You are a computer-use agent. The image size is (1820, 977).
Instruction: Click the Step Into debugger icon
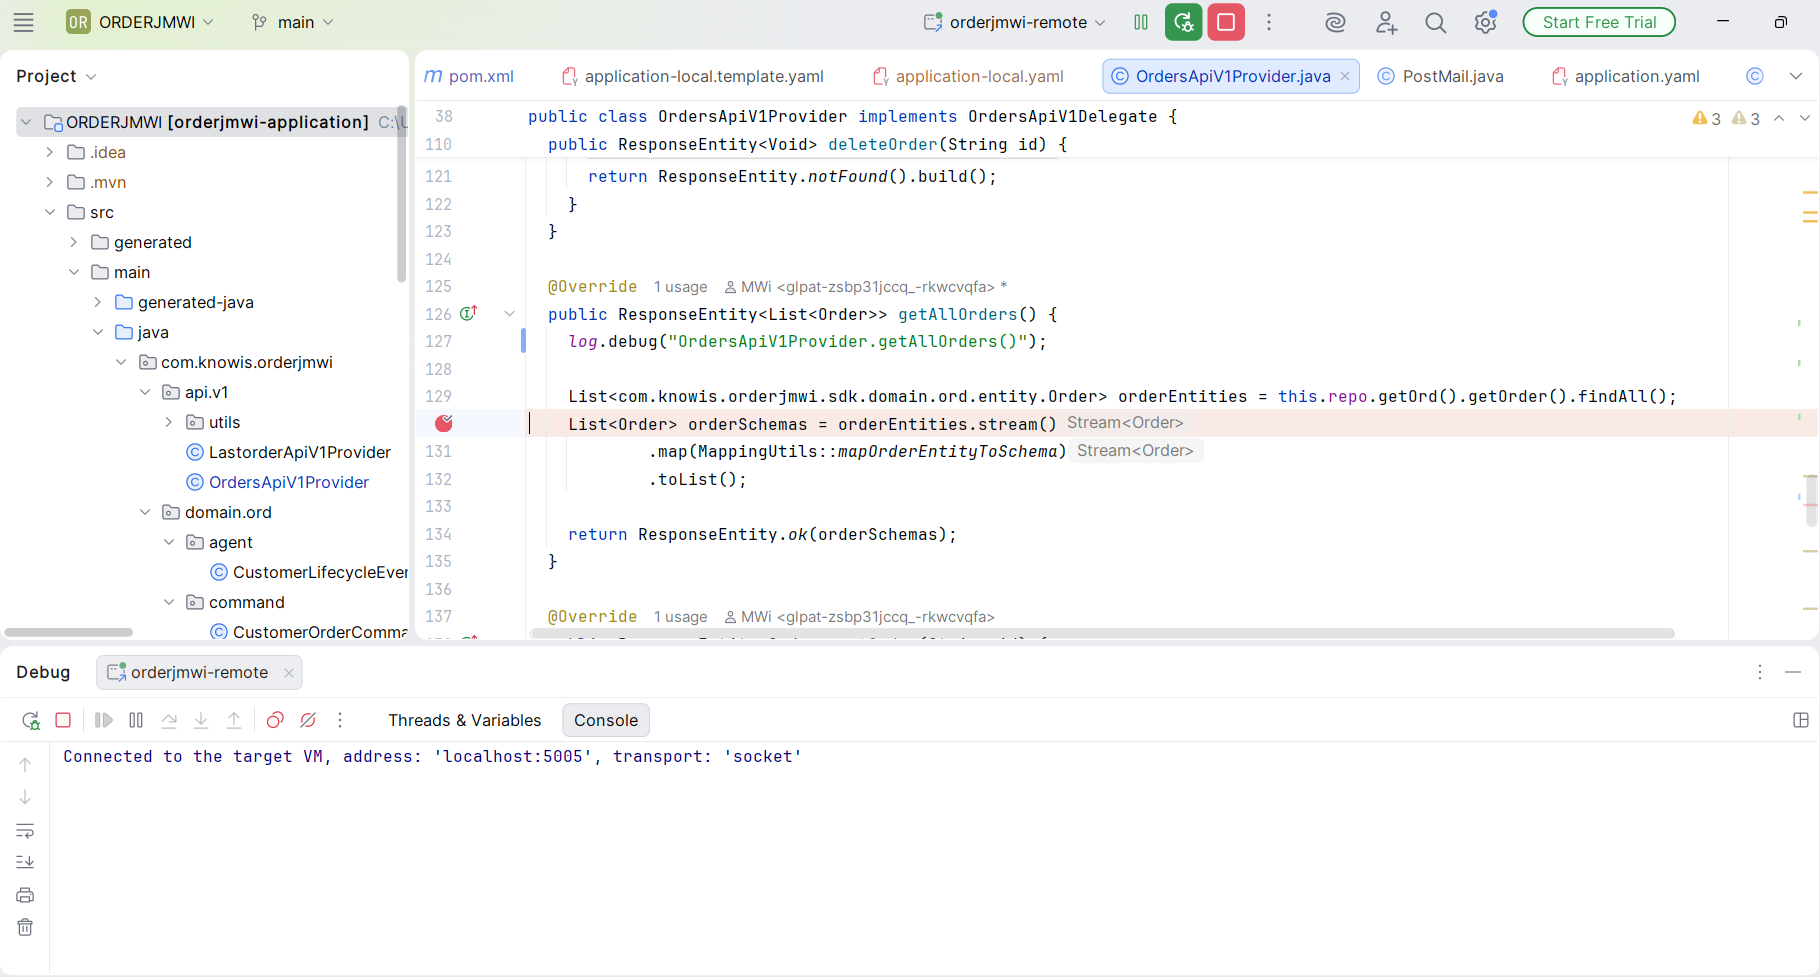point(201,720)
